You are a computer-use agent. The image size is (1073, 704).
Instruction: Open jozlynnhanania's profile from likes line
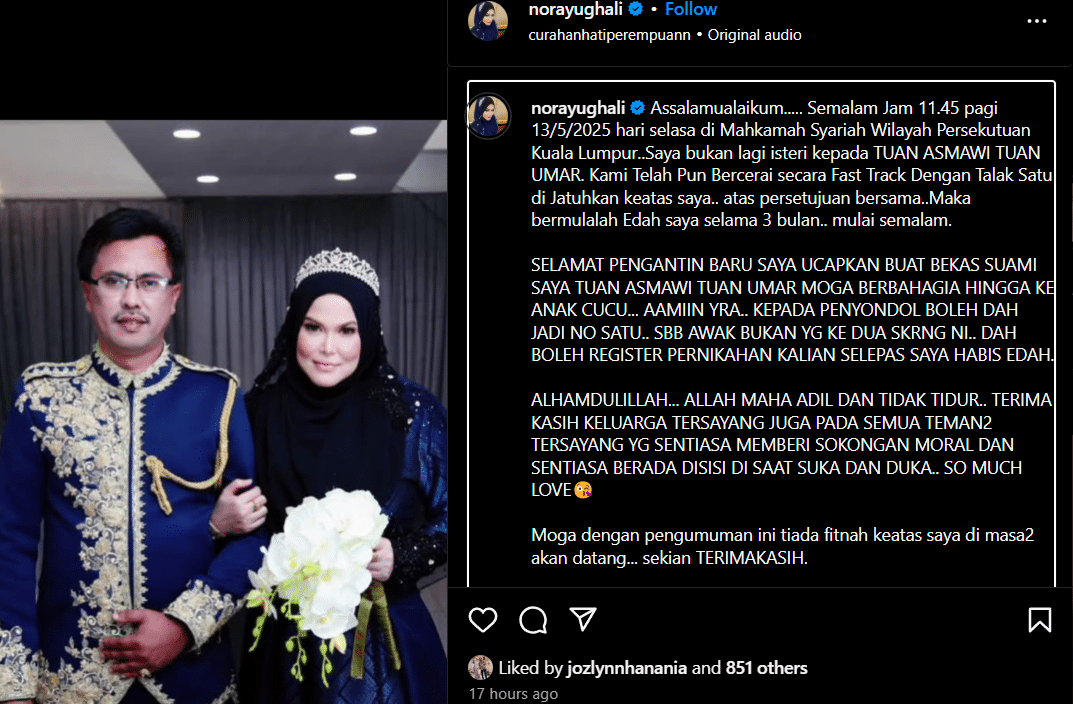coord(626,668)
